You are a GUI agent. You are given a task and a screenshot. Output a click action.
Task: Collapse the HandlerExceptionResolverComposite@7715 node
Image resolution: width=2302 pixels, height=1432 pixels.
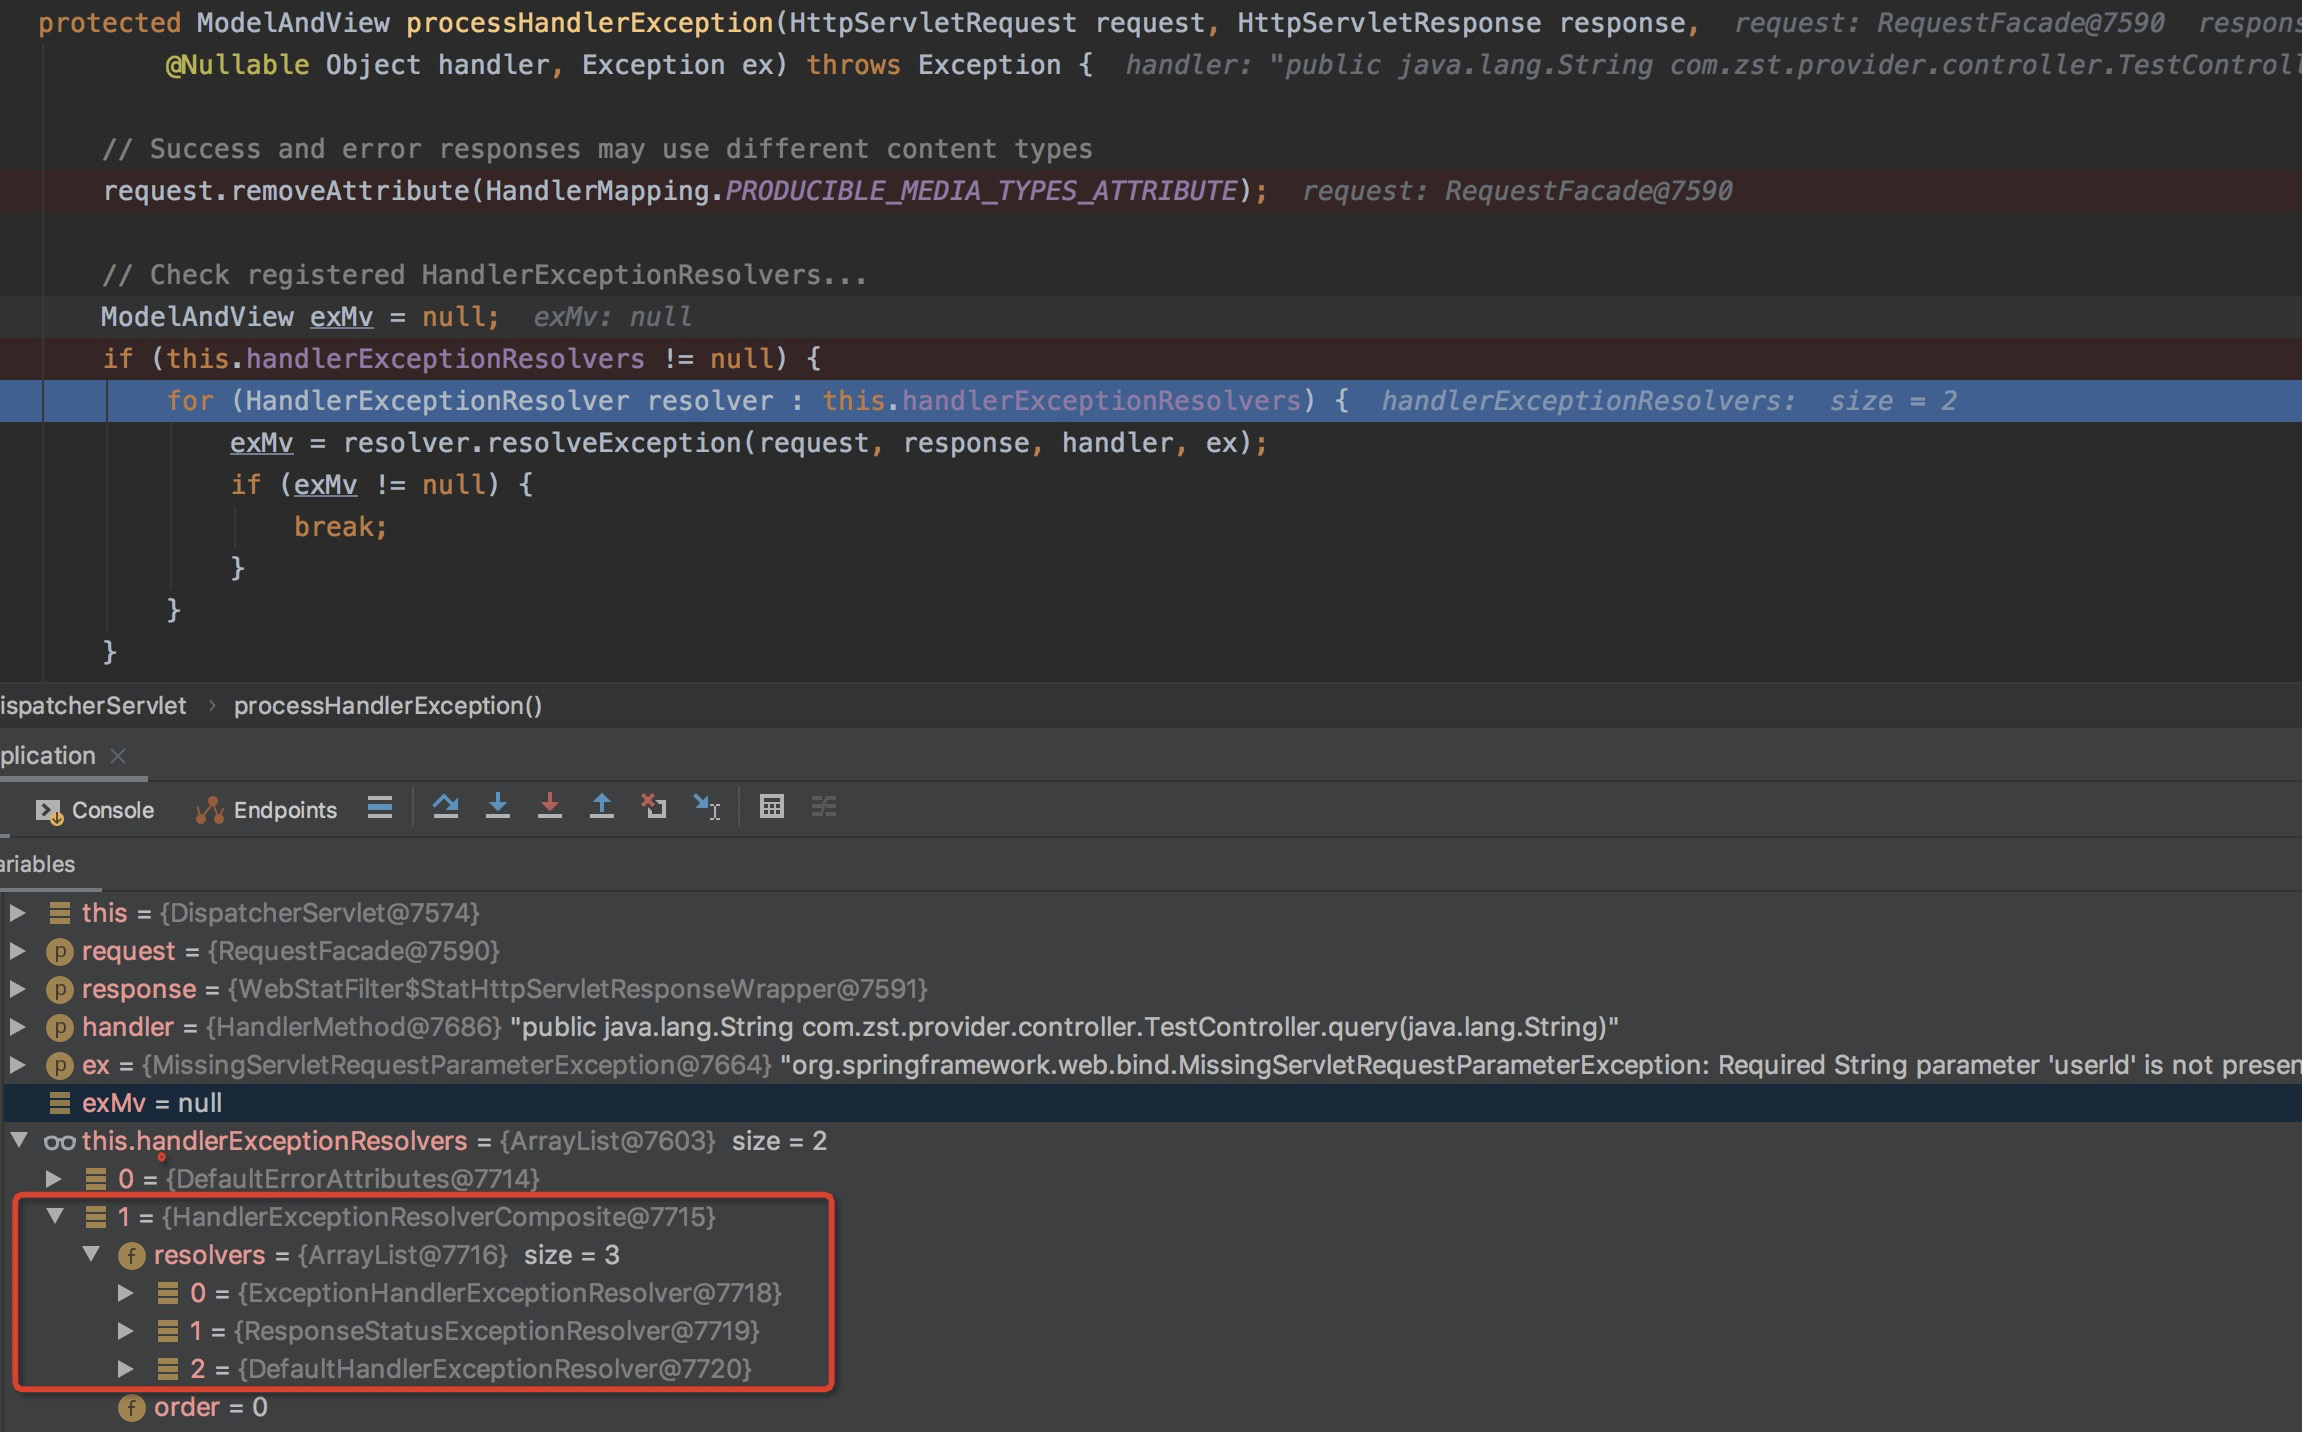[55, 1217]
